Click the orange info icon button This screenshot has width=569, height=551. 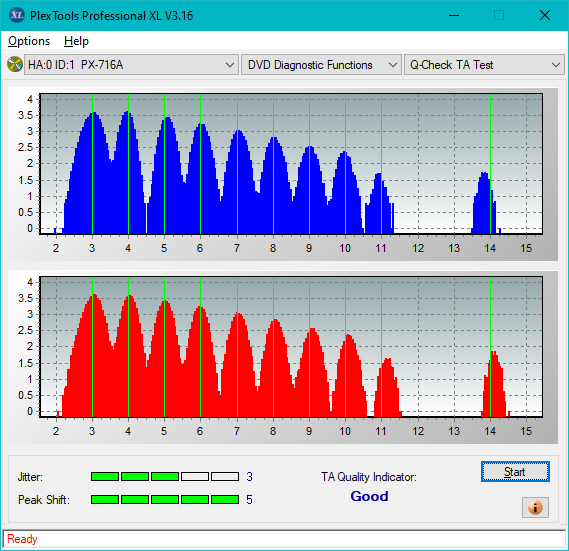[x=535, y=507]
